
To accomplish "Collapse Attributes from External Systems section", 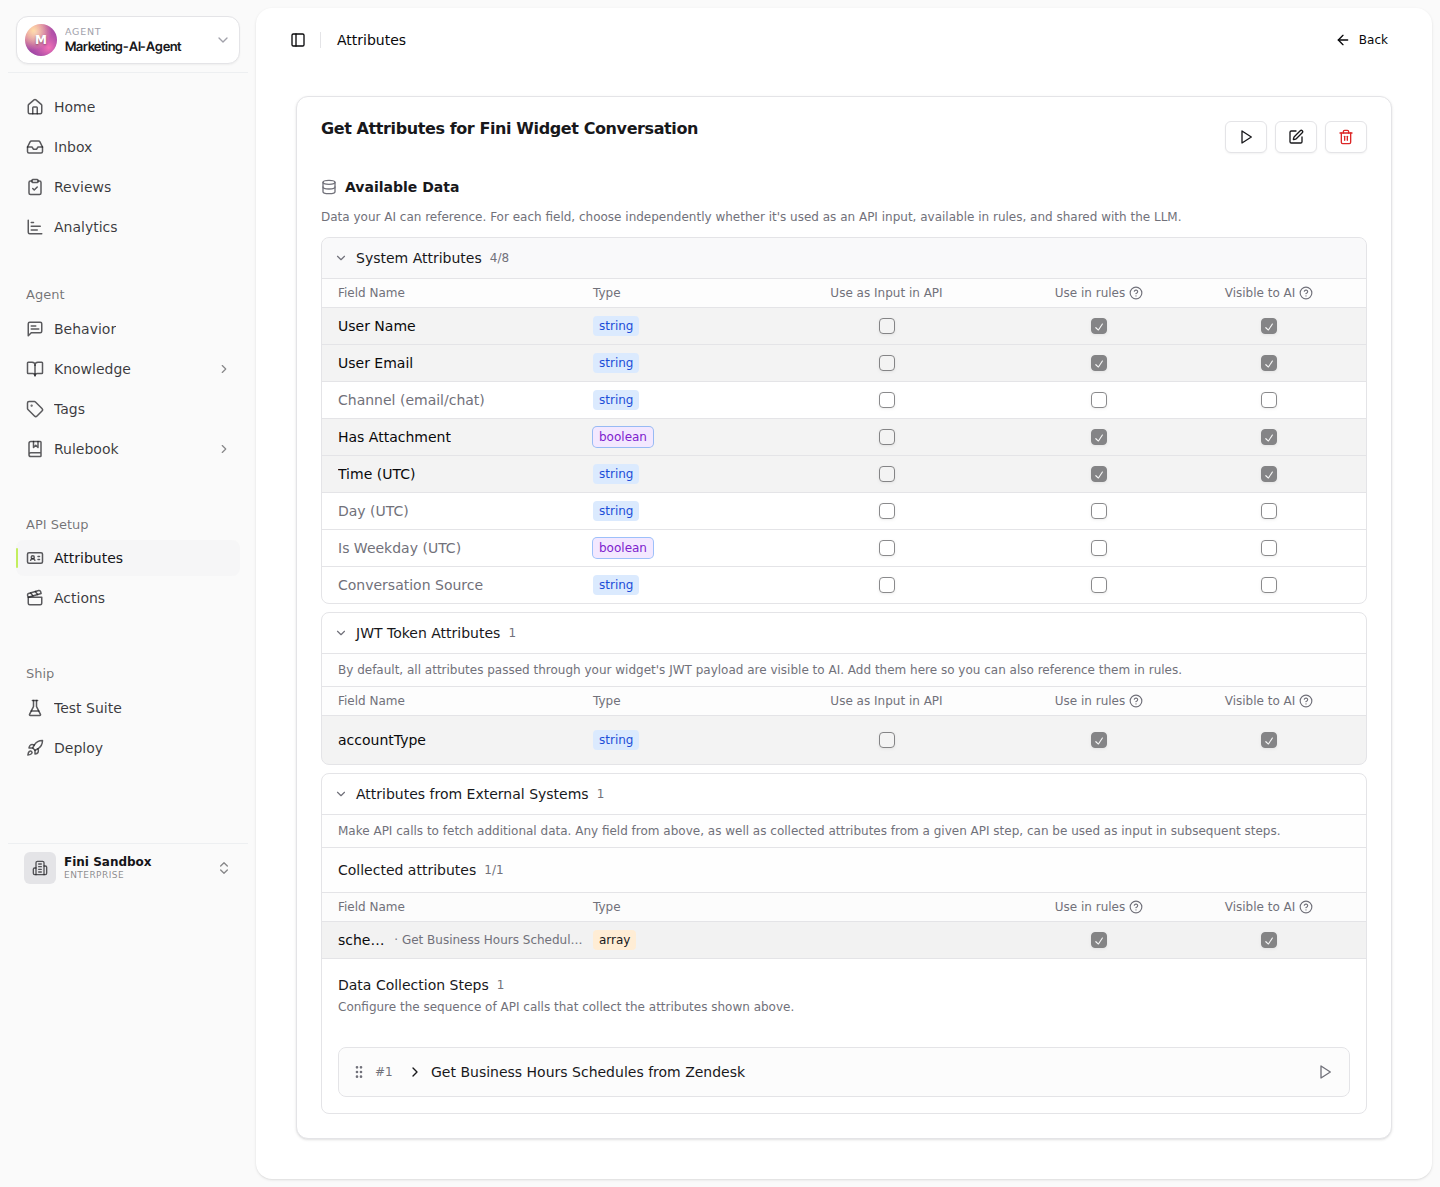I will point(341,794).
